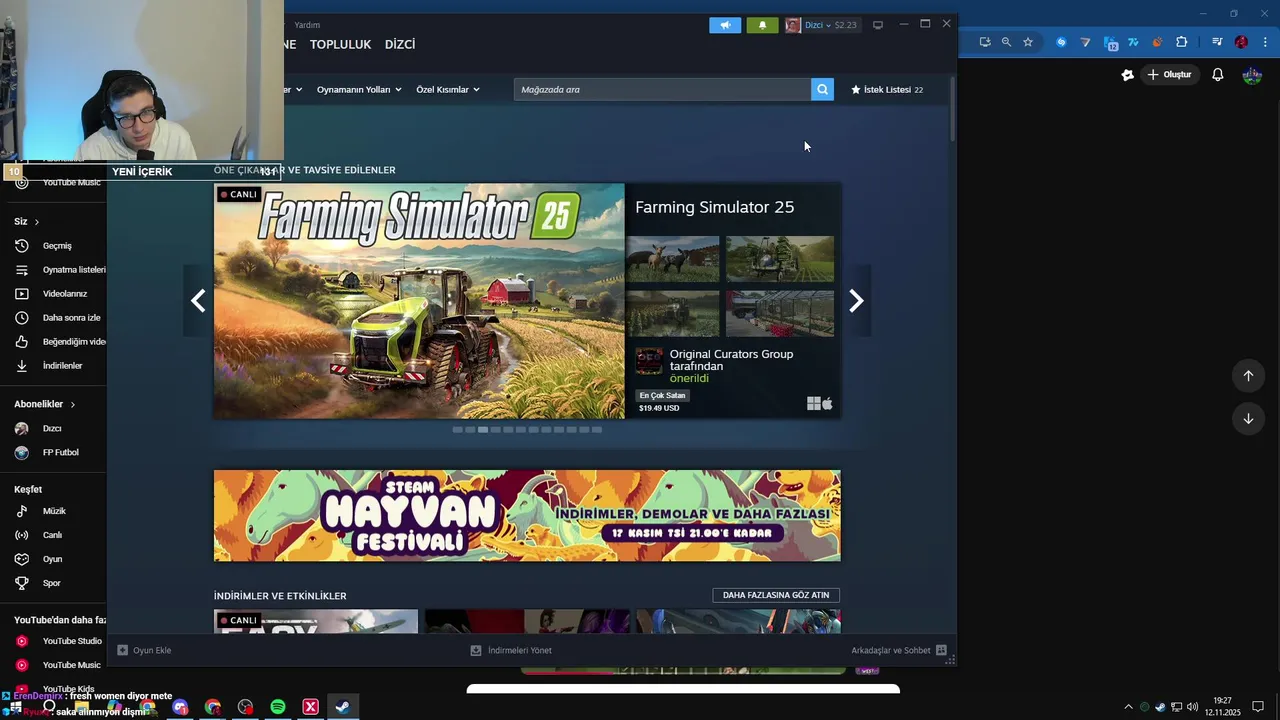Image resolution: width=1280 pixels, height=720 pixels.
Task: Open the DİZCİ profile tab
Action: click(400, 44)
